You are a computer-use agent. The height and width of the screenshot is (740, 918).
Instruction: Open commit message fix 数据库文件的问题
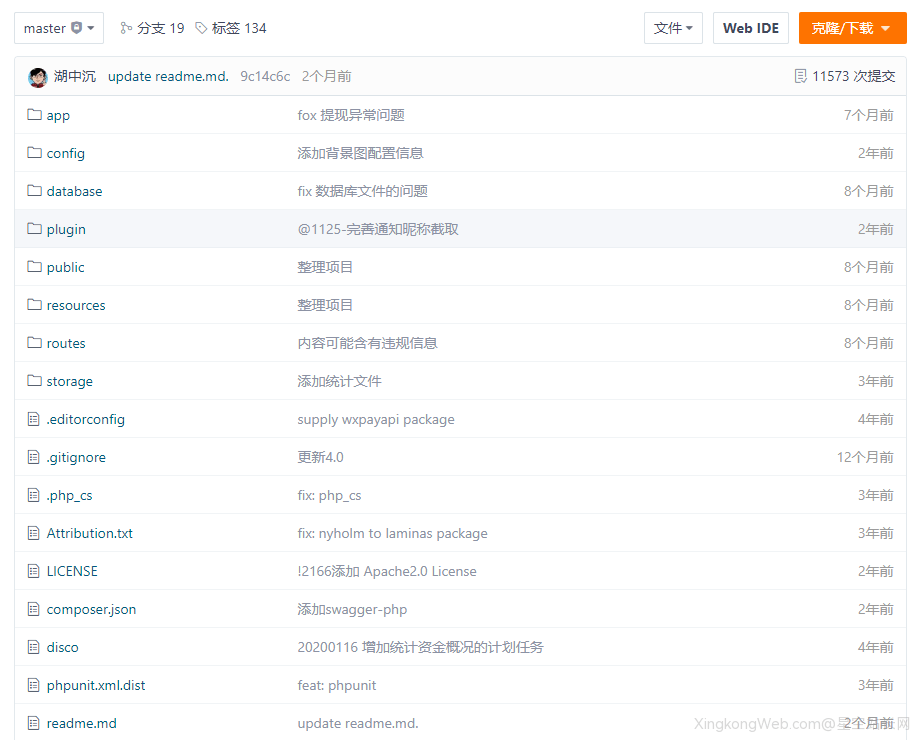tap(362, 191)
